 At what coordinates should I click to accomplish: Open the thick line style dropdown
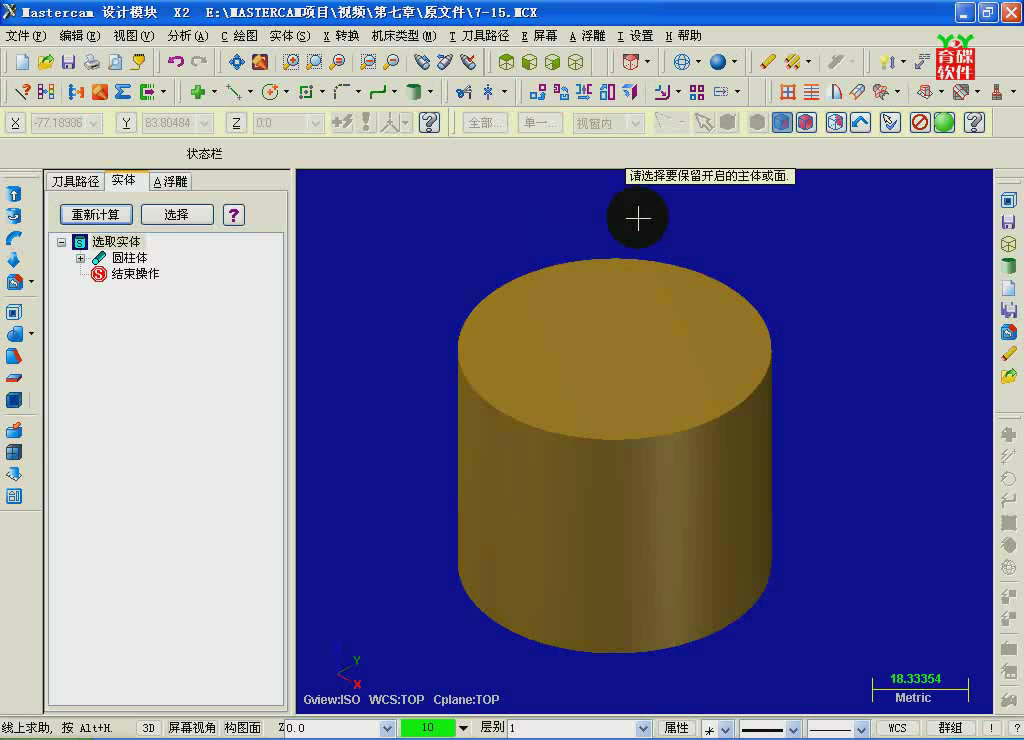793,729
